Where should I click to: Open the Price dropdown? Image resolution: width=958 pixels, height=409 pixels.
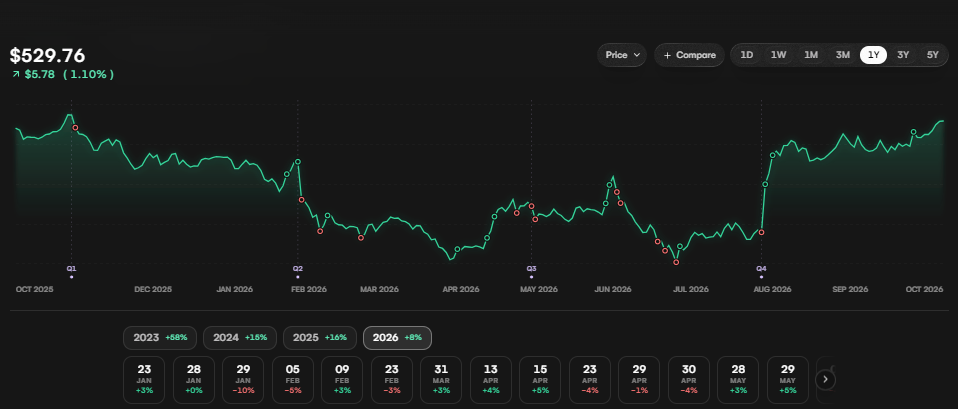pos(622,55)
